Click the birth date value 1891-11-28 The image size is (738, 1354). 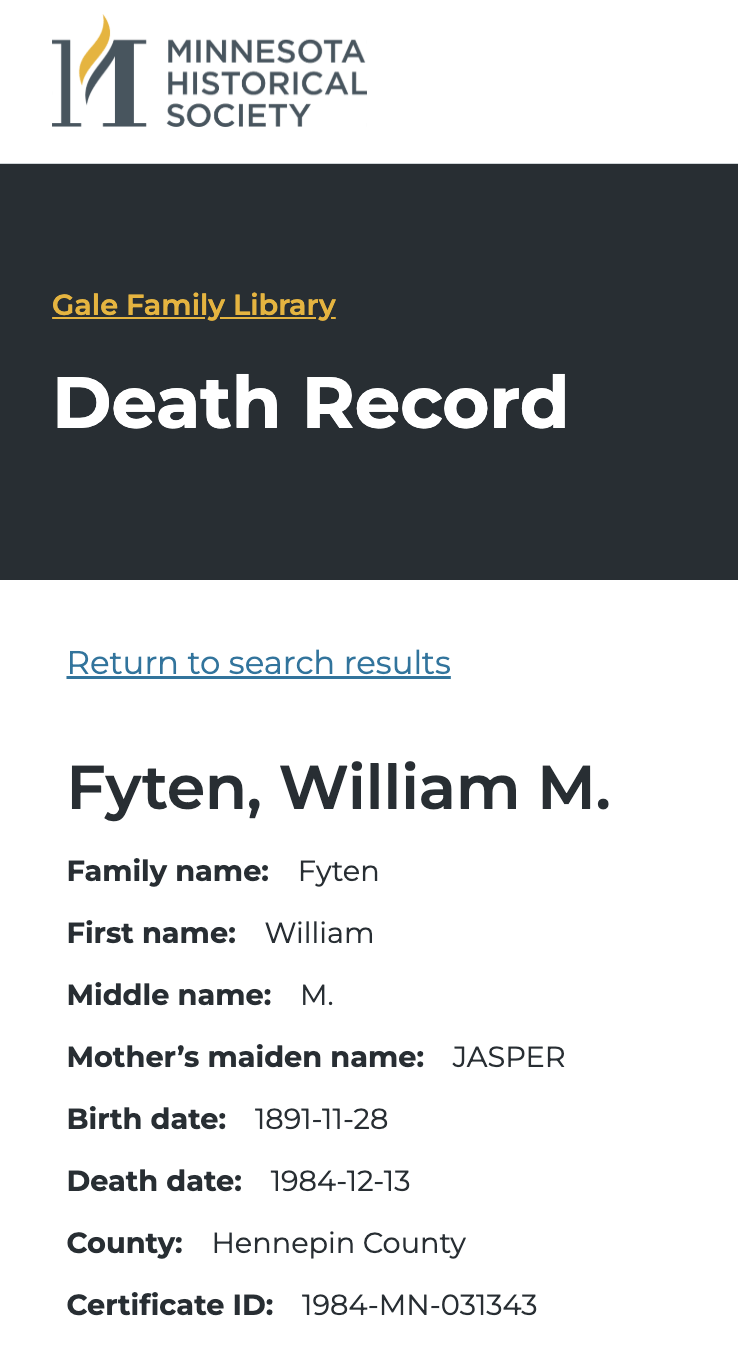pyautogui.click(x=321, y=1120)
